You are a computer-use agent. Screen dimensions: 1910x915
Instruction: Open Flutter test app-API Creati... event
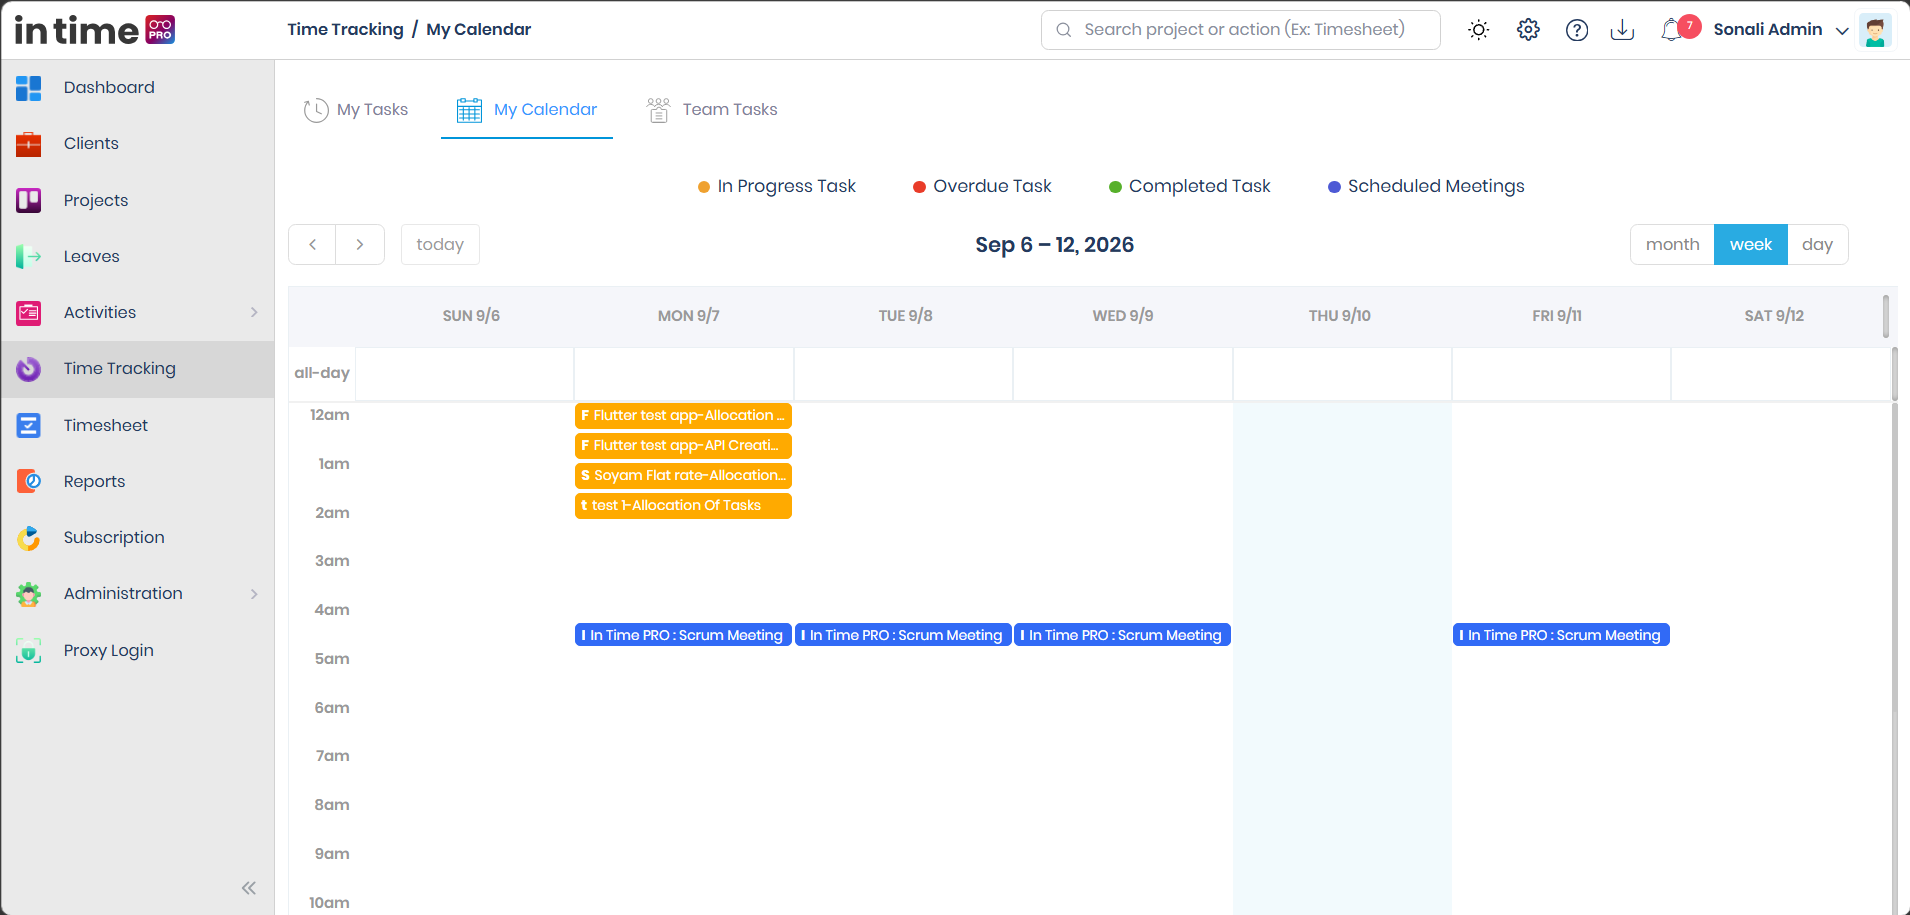click(x=683, y=446)
